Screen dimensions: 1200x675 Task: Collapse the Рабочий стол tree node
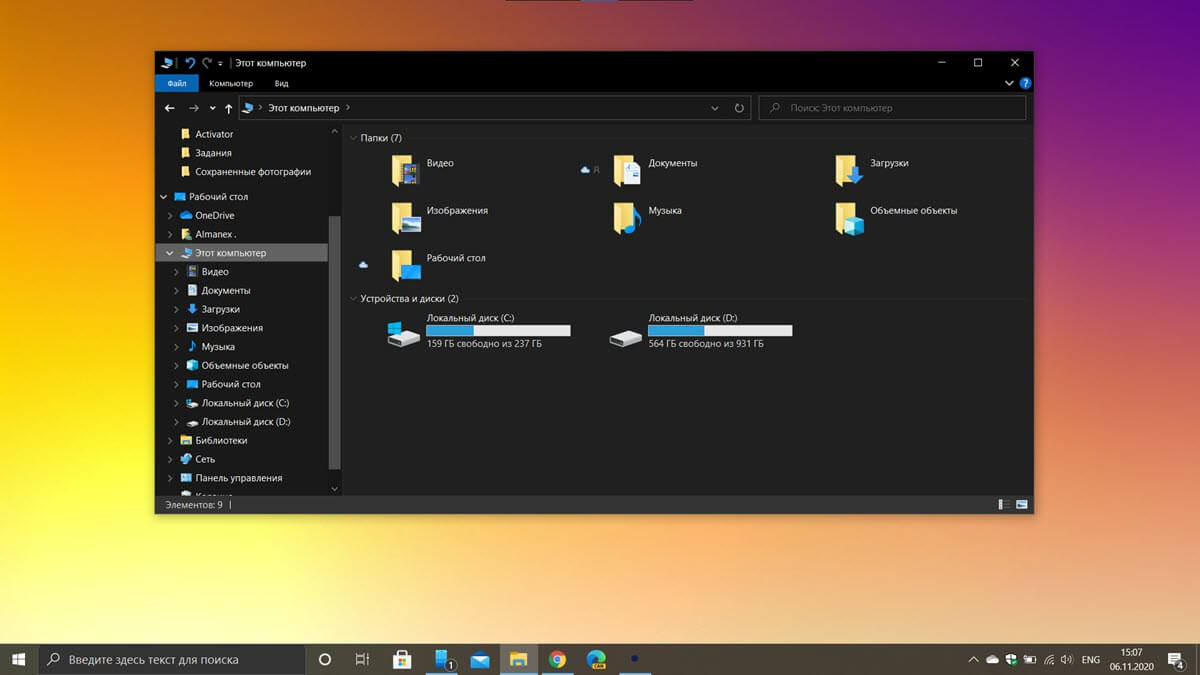click(x=165, y=197)
